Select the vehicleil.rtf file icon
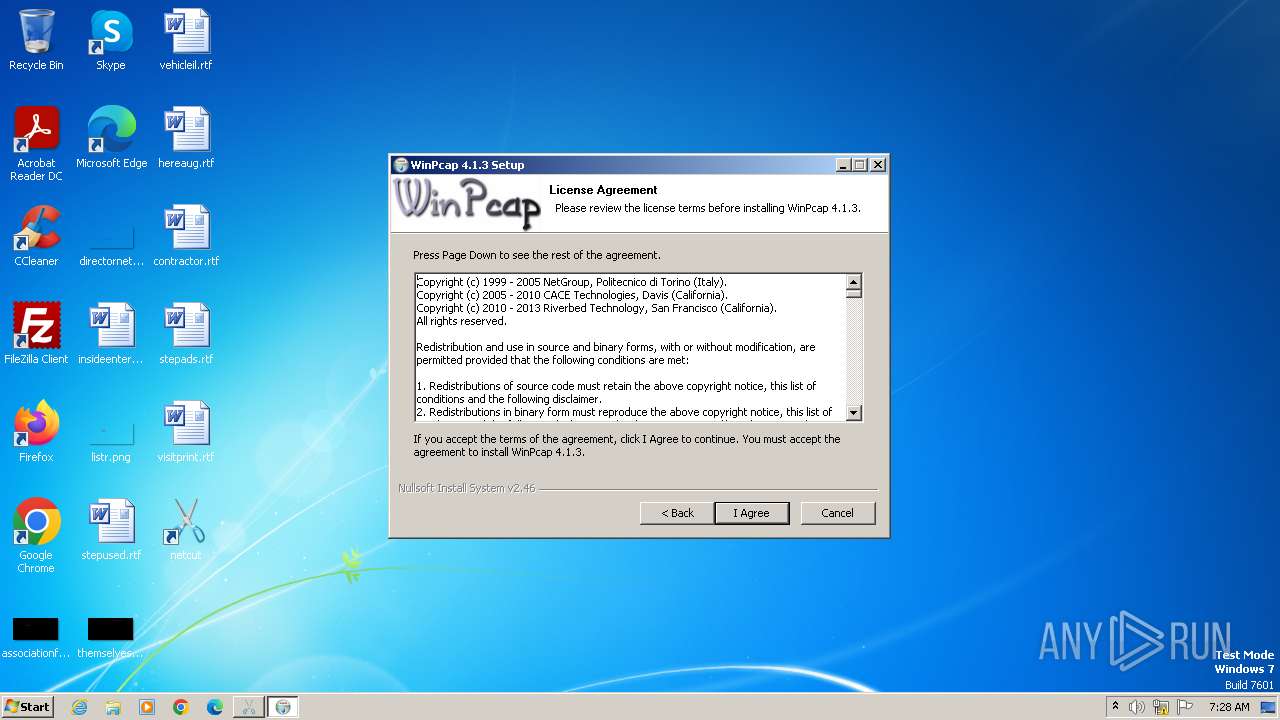Screen dimensions: 1280x720 186,40
